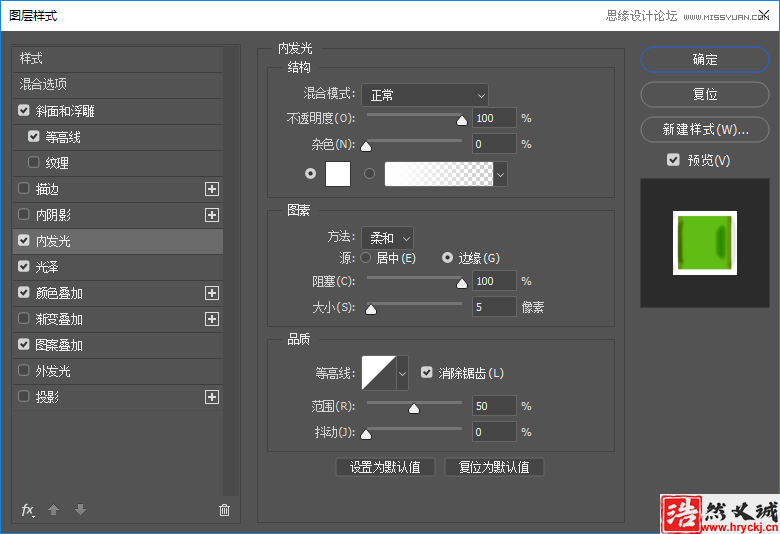This screenshot has width=780, height=534.
Task: Enable the 纹理 checkbox
Action: tap(34, 162)
